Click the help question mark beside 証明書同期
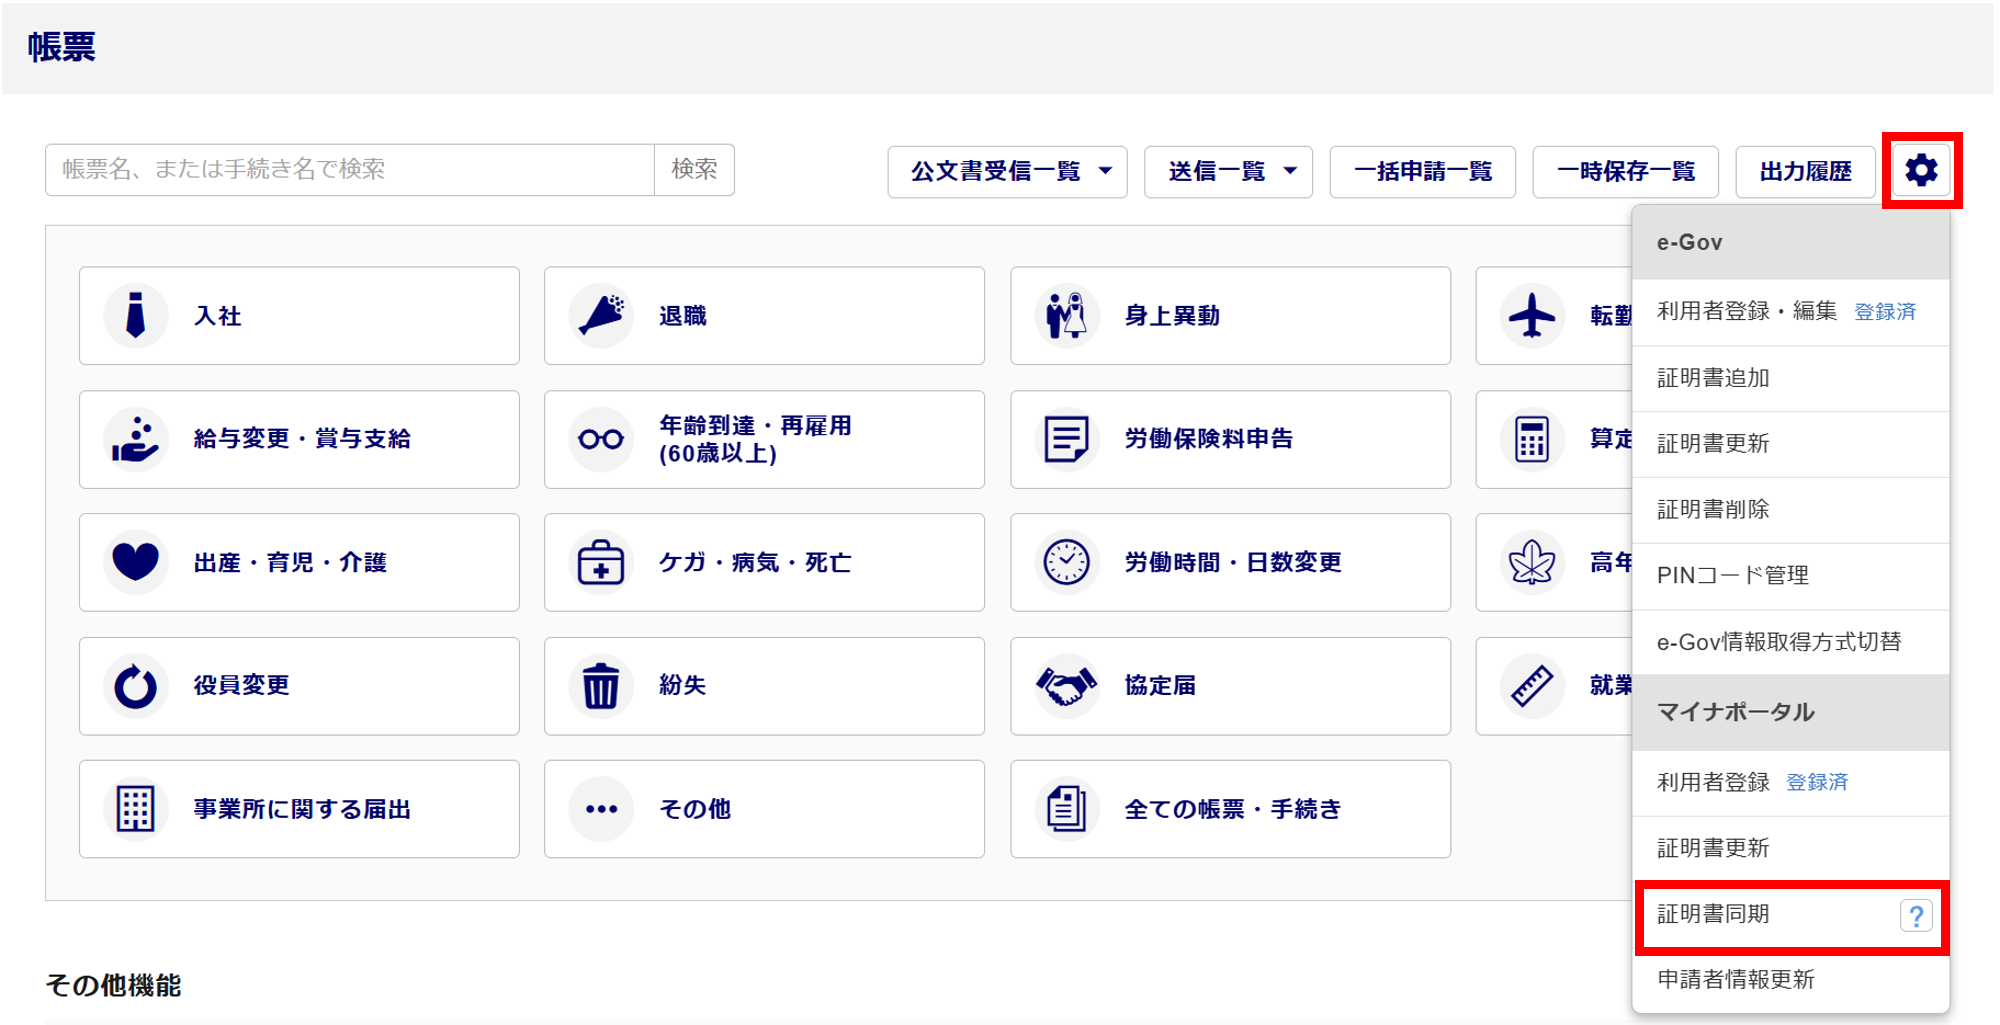This screenshot has height=1025, width=2000. [x=1916, y=915]
